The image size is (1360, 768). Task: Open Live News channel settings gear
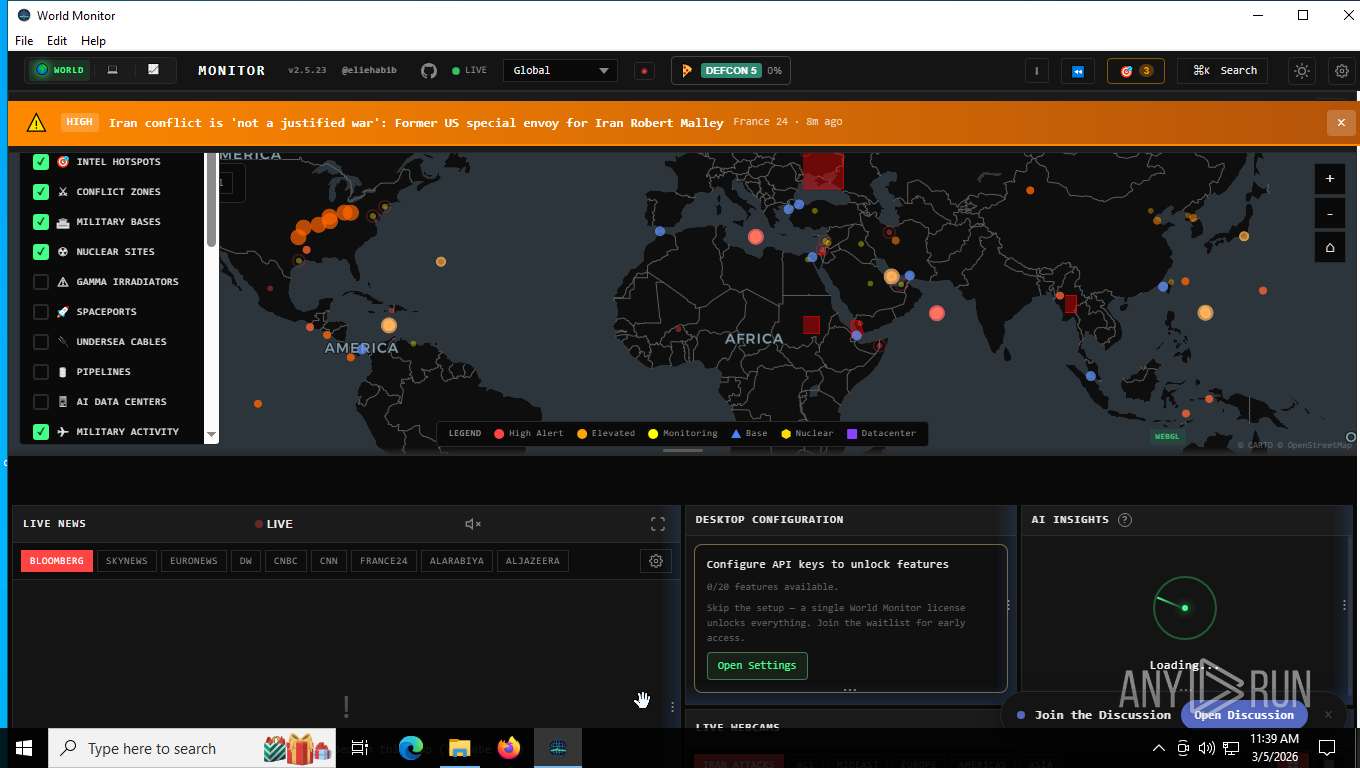656,561
